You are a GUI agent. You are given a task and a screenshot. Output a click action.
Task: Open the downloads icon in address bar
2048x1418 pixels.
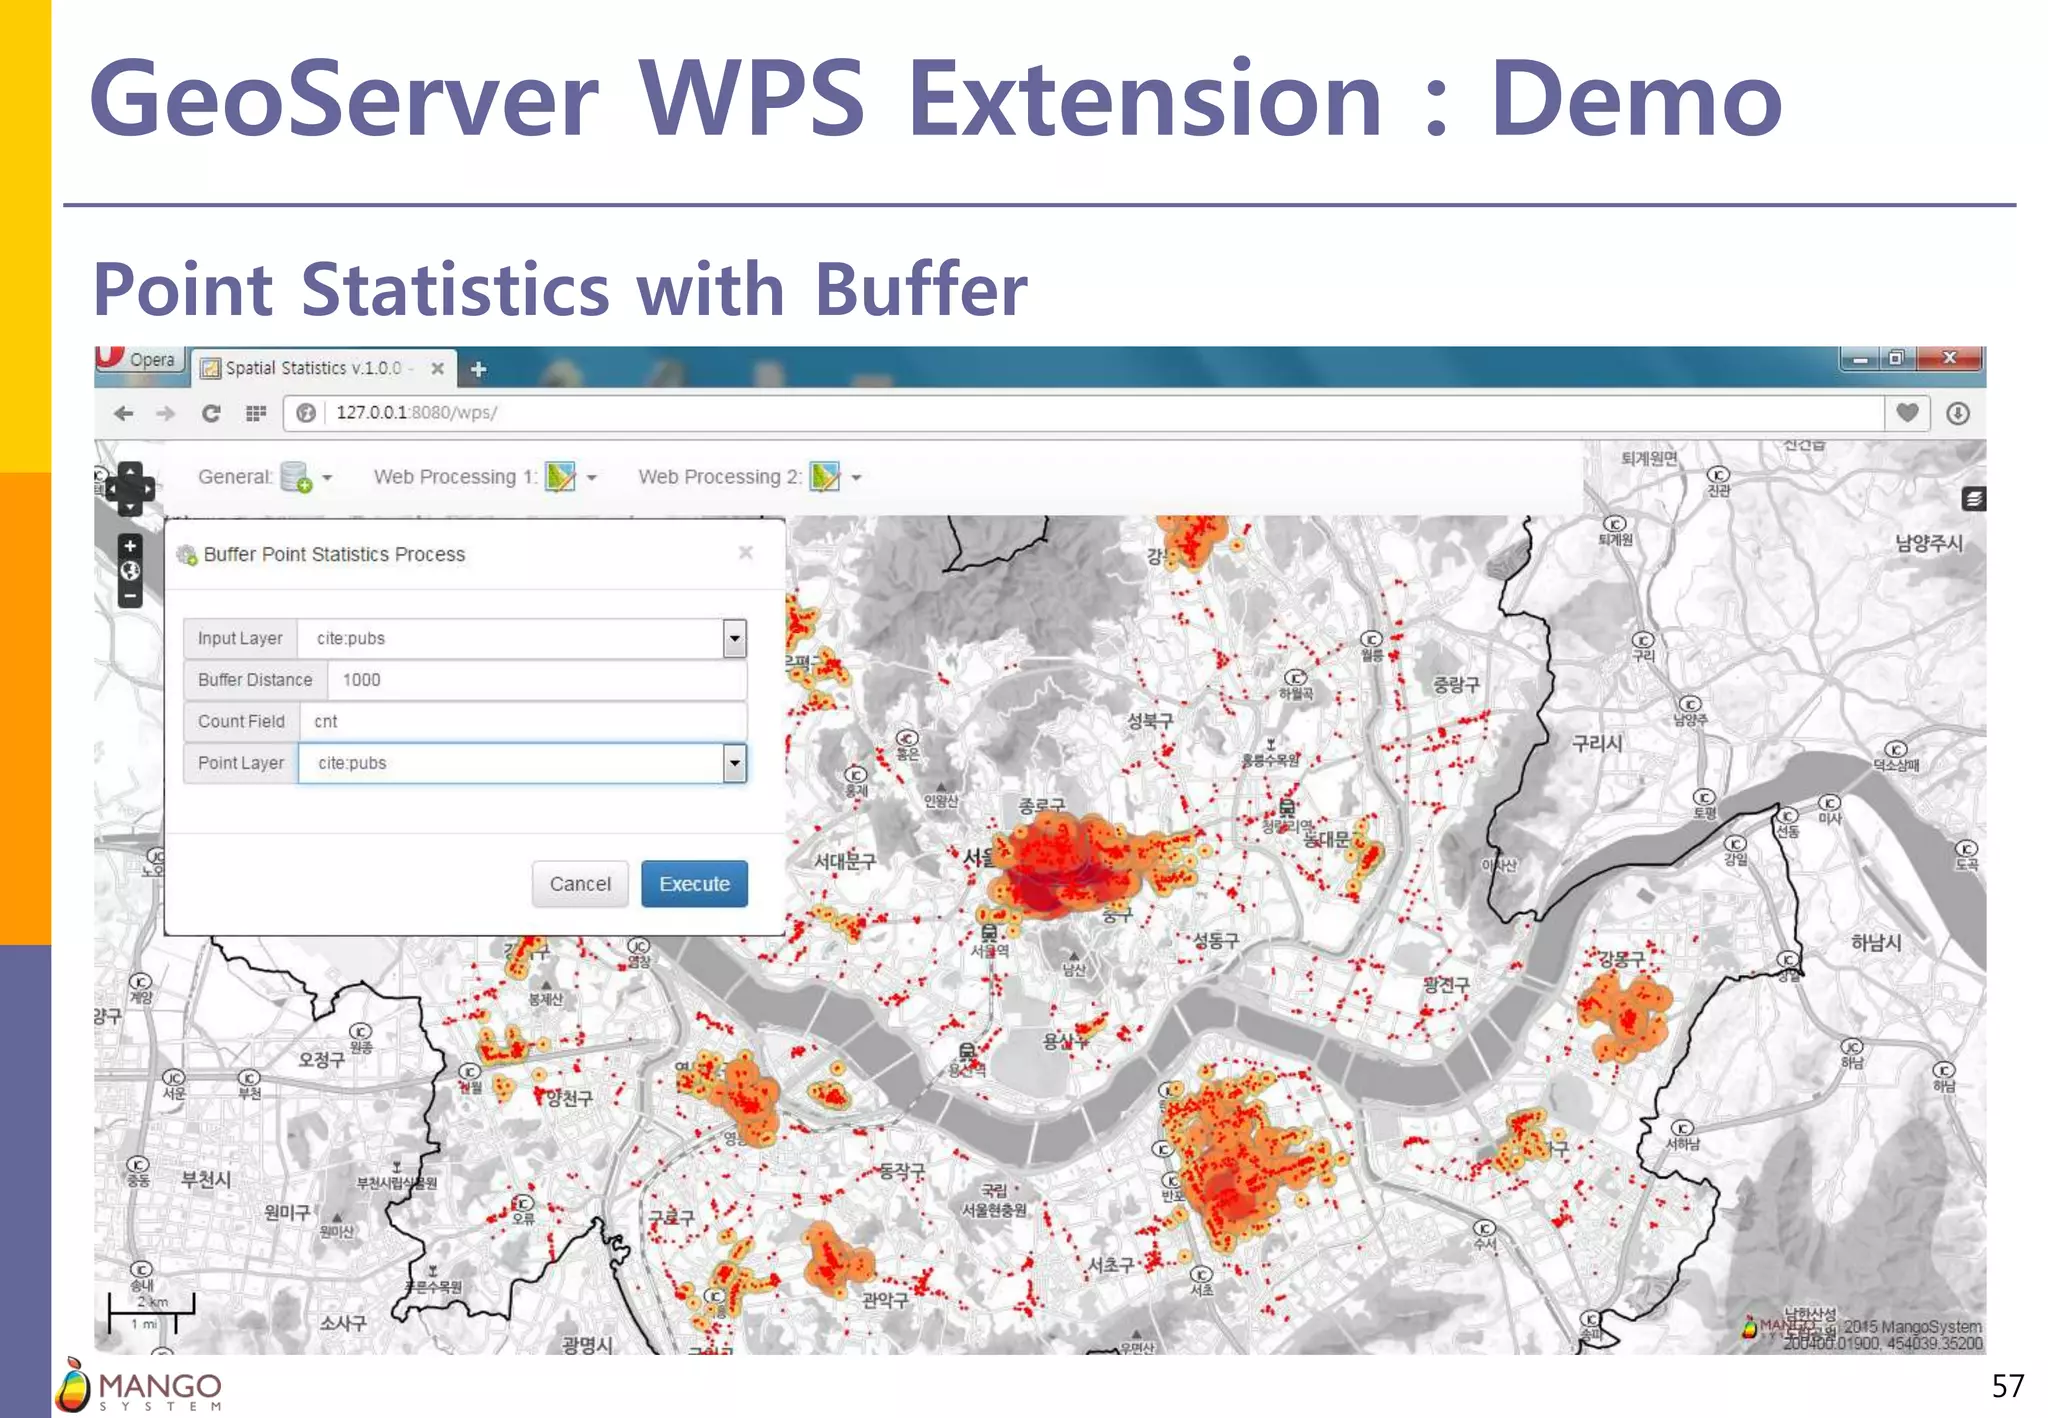[x=1958, y=413]
